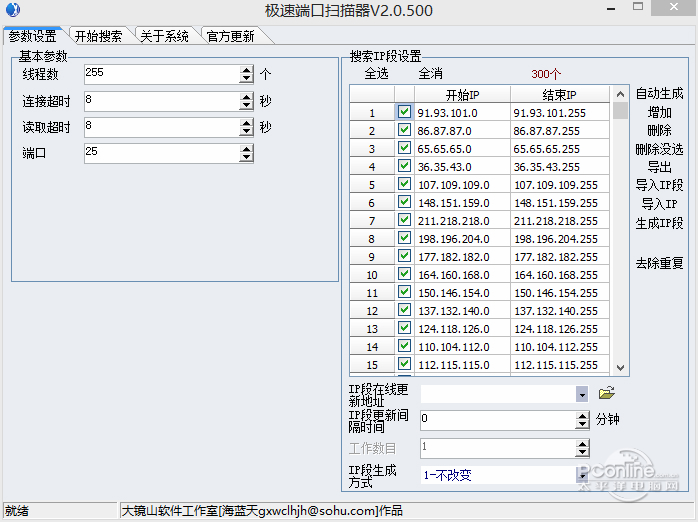Click the application icon in title bar

pos(12,9)
